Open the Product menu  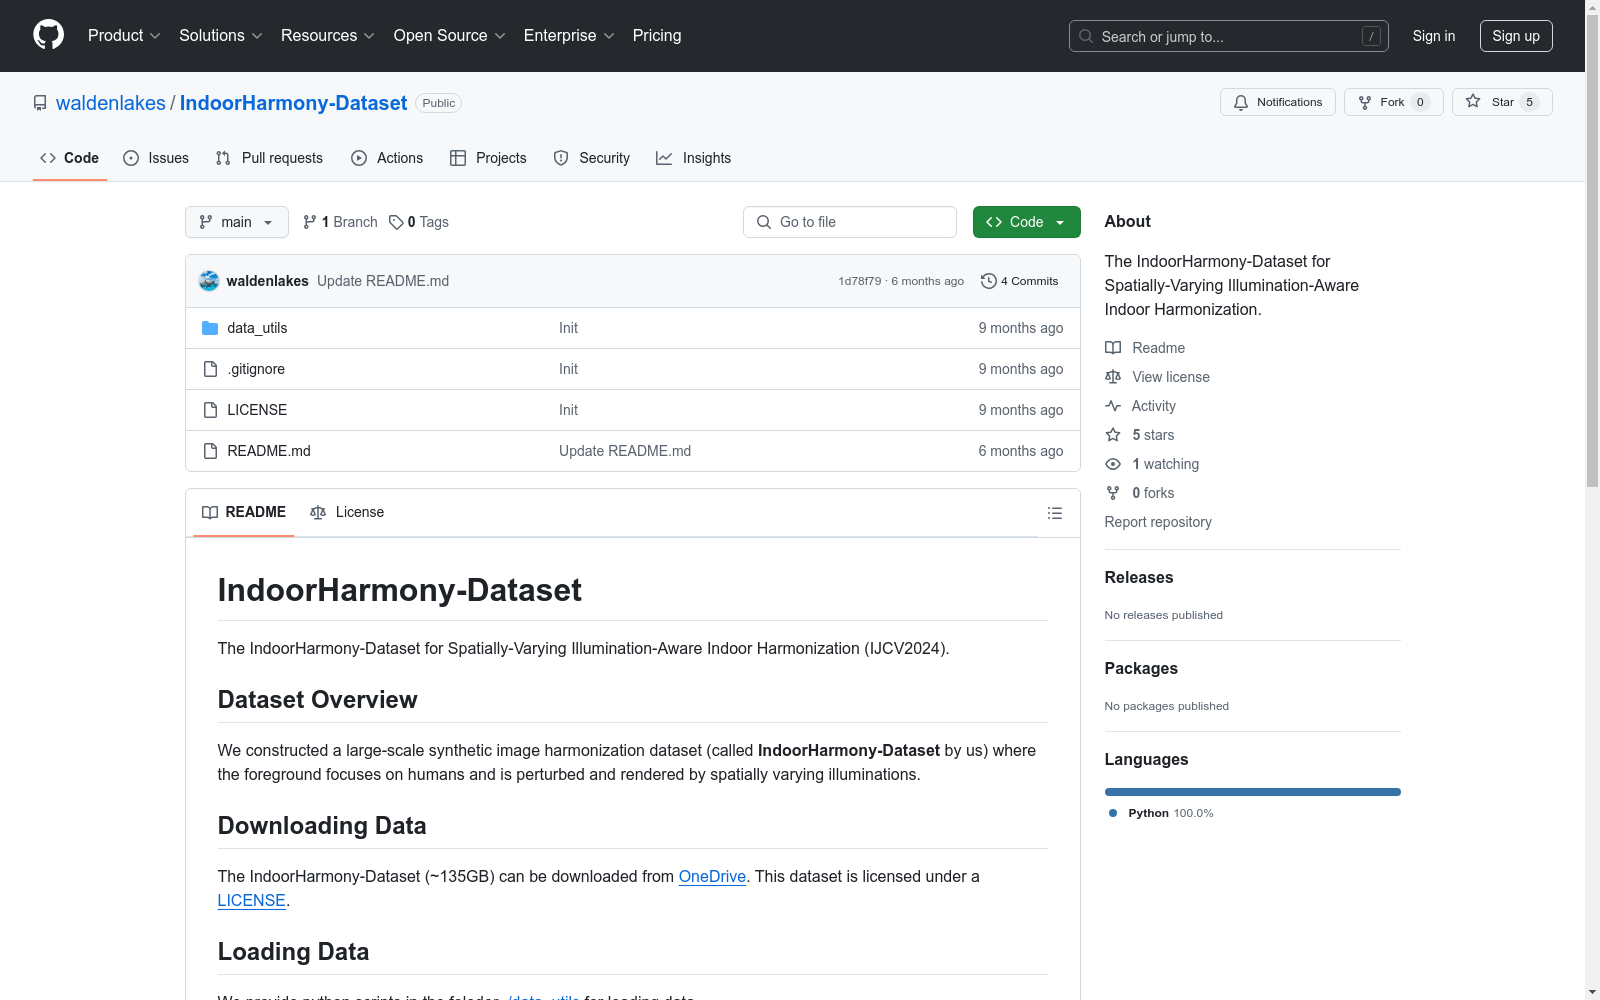pos(124,35)
